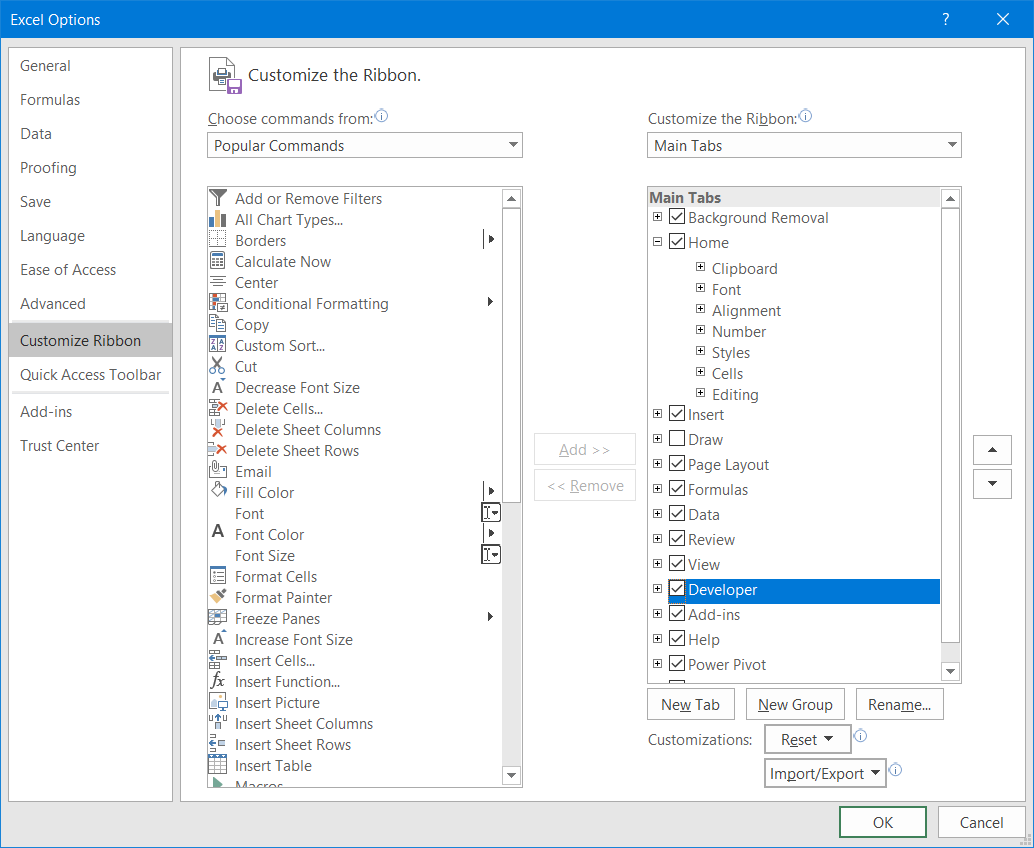Click the Email command icon
This screenshot has height=848, width=1034.
218,471
